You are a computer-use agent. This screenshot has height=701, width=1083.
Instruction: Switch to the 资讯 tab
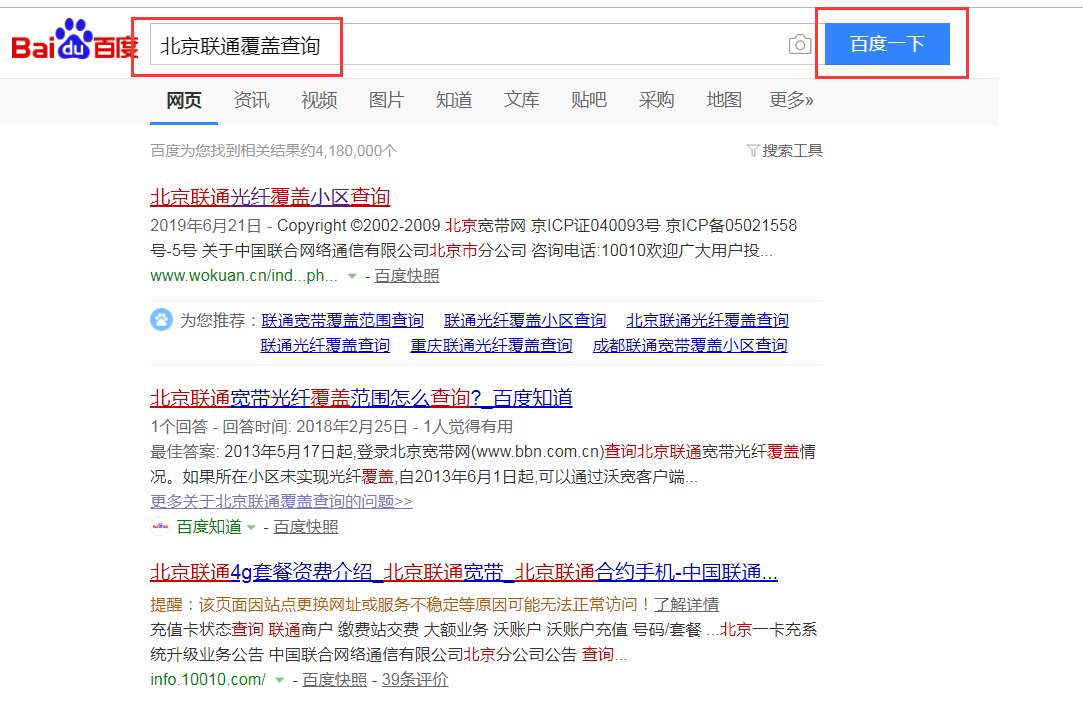pyautogui.click(x=251, y=100)
